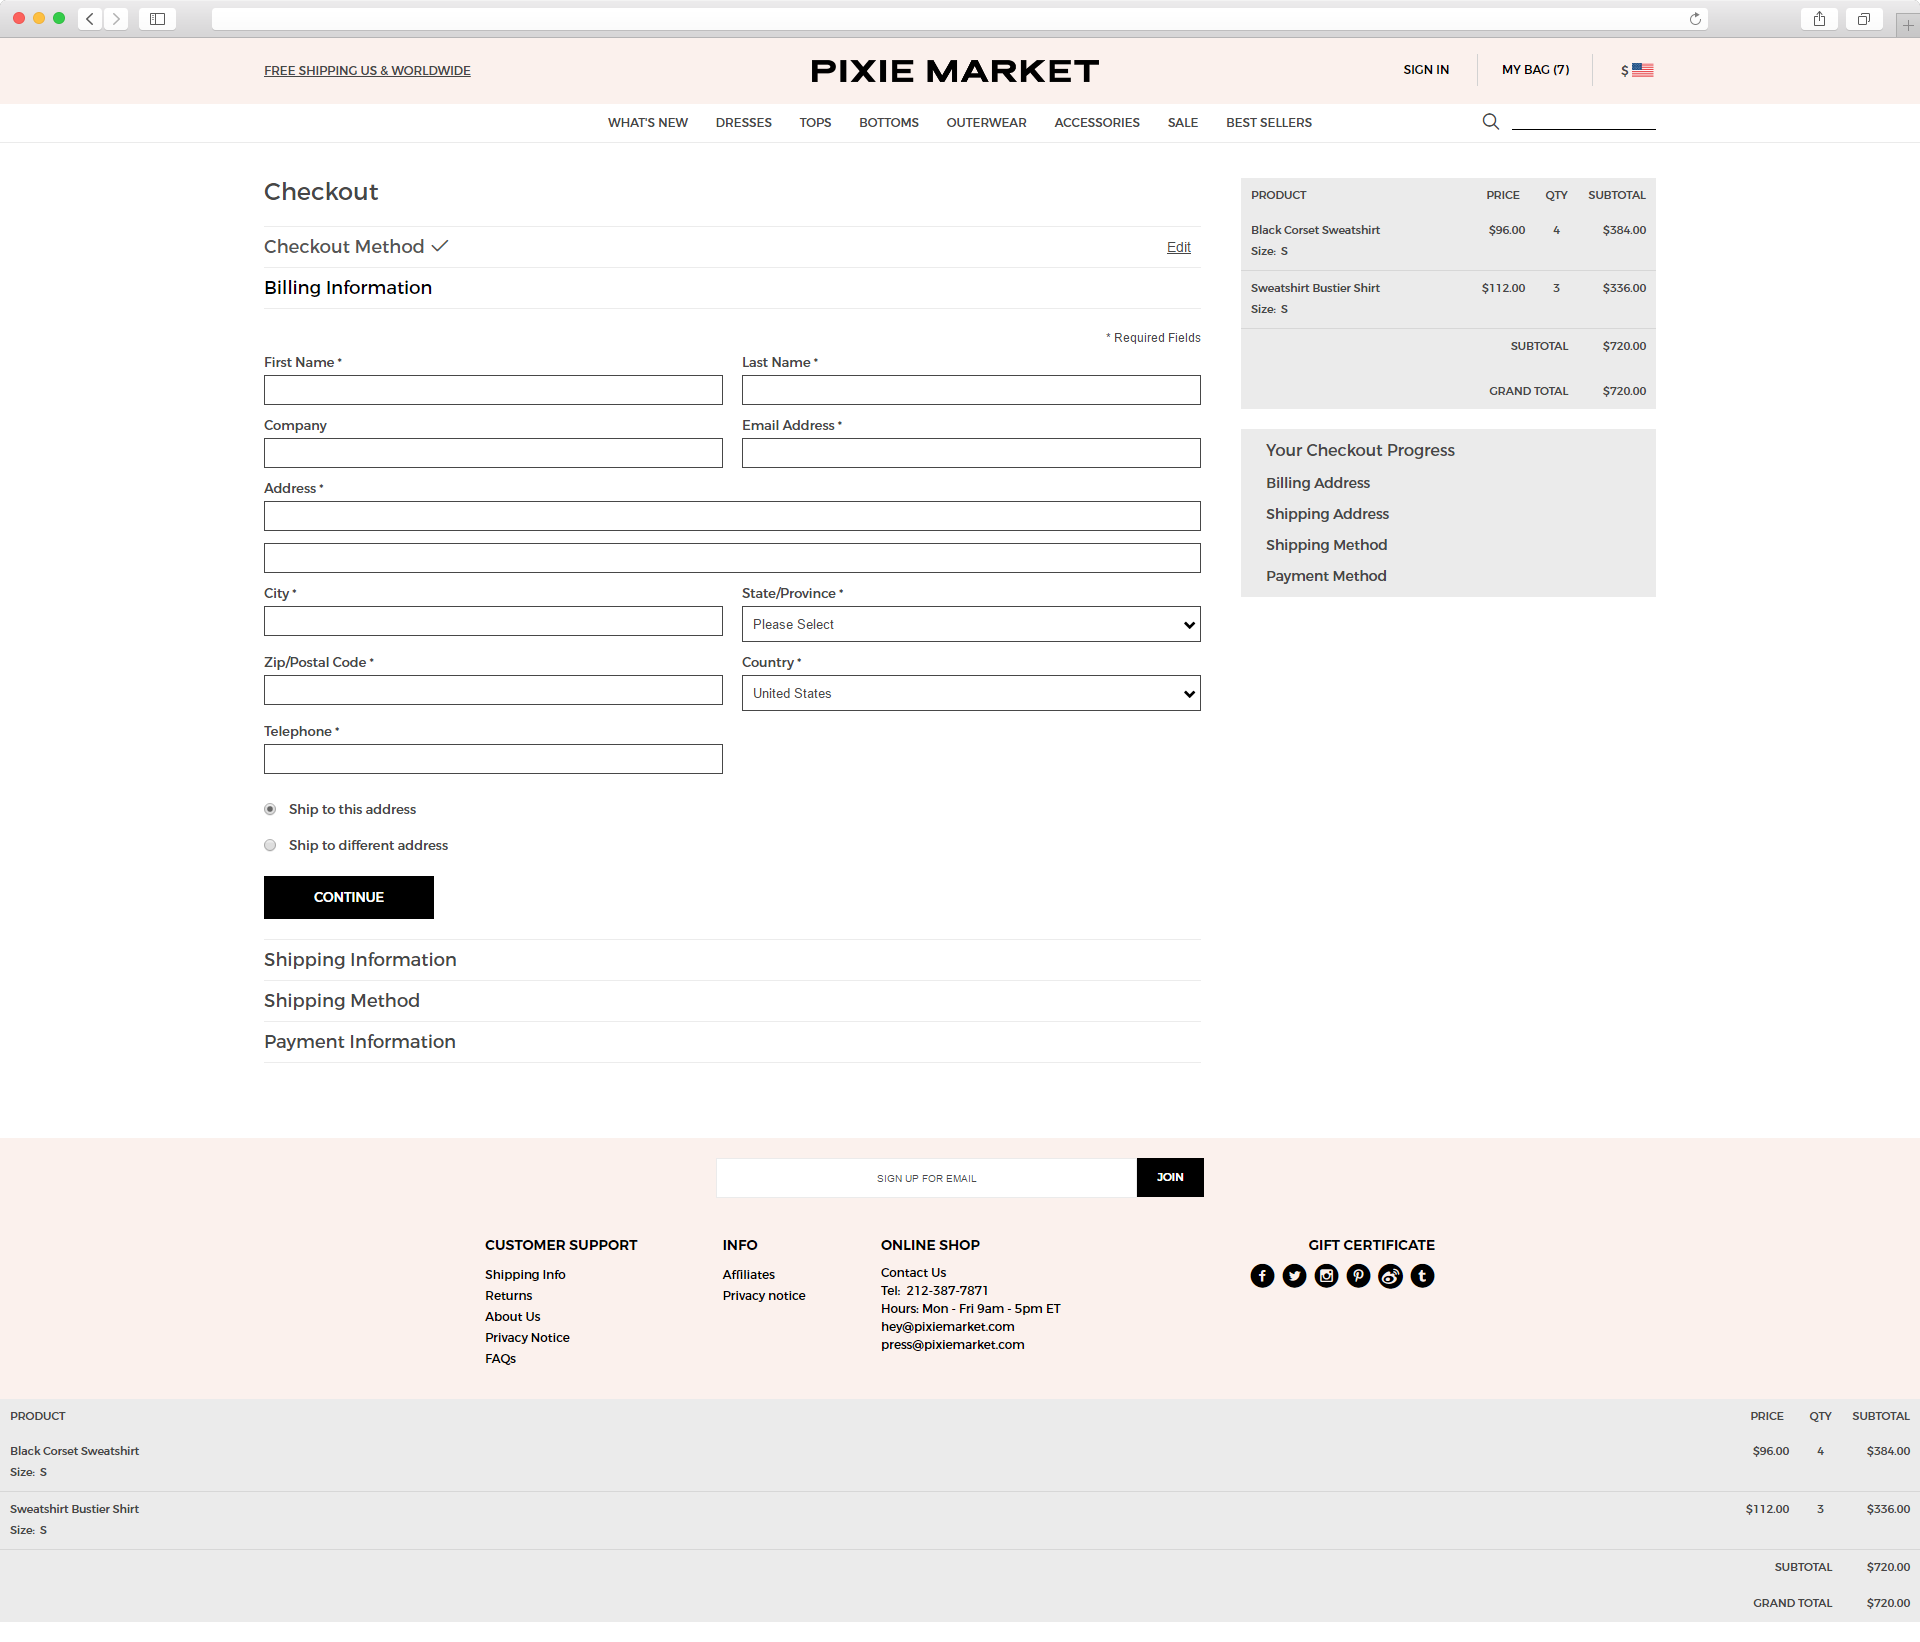The image size is (1920, 1642).
Task: Open Privacy notice under Info
Action: pyautogui.click(x=764, y=1296)
